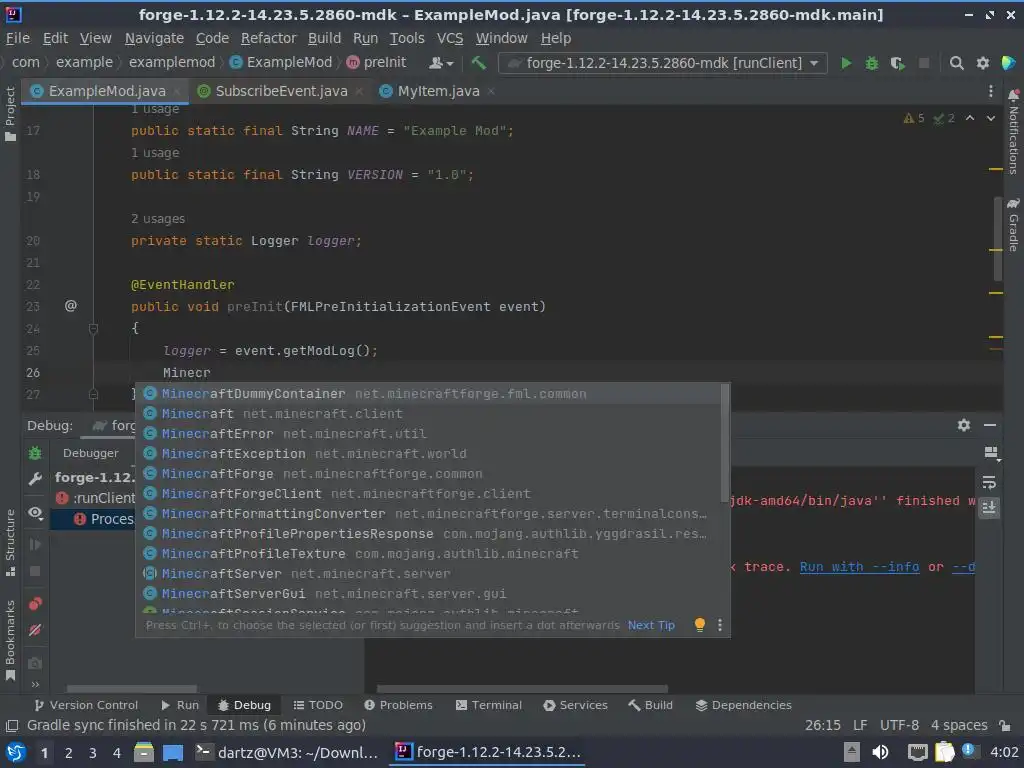Open the Debugger tab in Debug panel
1024x768 pixels.
(91, 453)
